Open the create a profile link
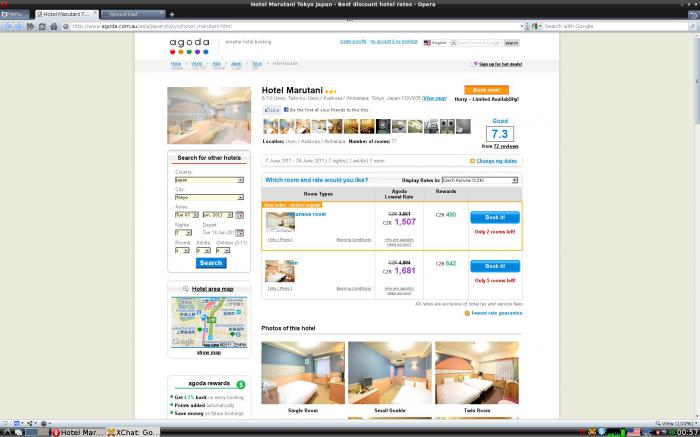The height and width of the screenshot is (437, 700). click(x=353, y=42)
